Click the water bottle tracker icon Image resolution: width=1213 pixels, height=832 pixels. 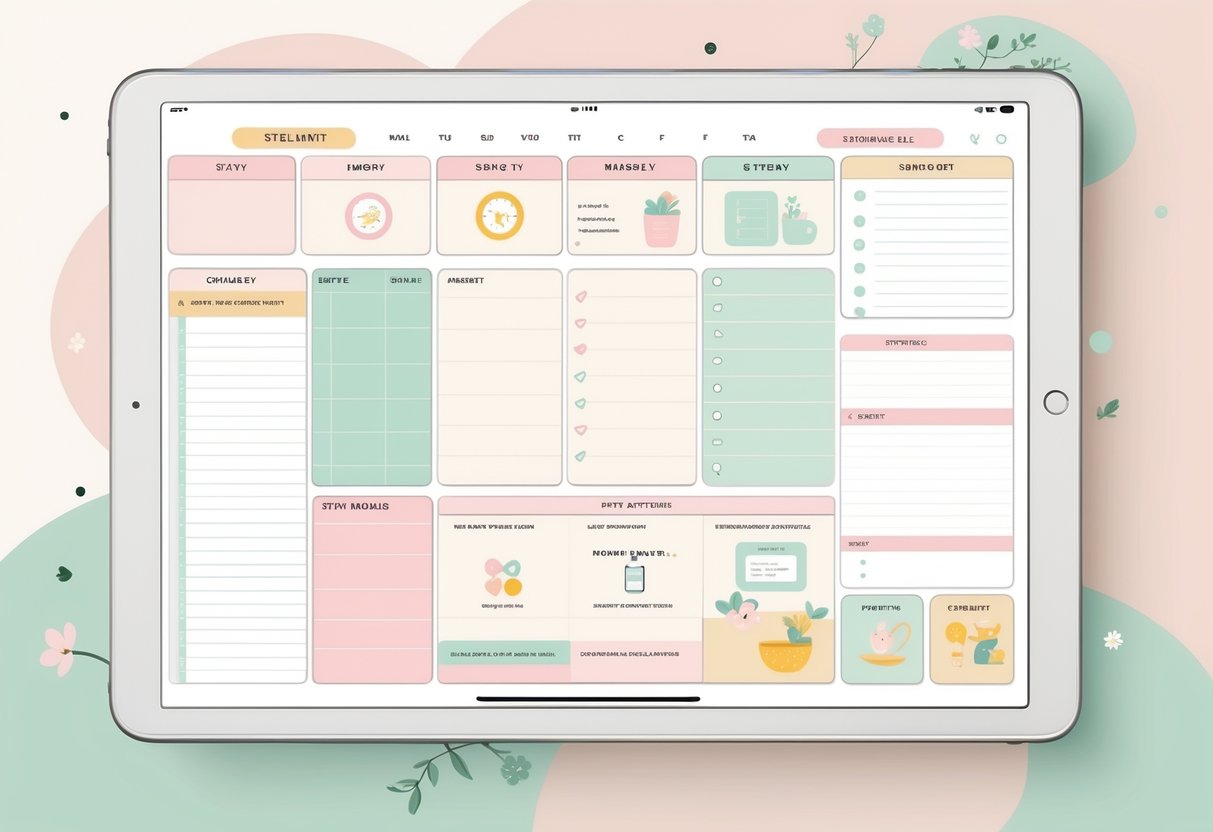pos(633,576)
